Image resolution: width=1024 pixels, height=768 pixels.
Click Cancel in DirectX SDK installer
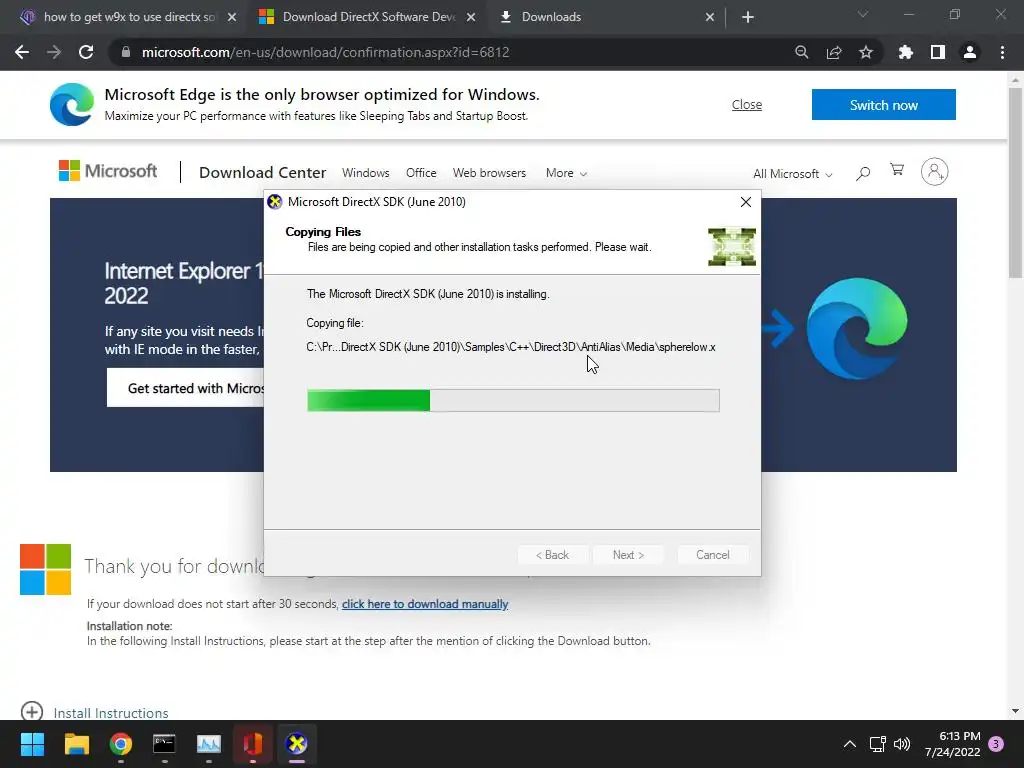point(712,554)
